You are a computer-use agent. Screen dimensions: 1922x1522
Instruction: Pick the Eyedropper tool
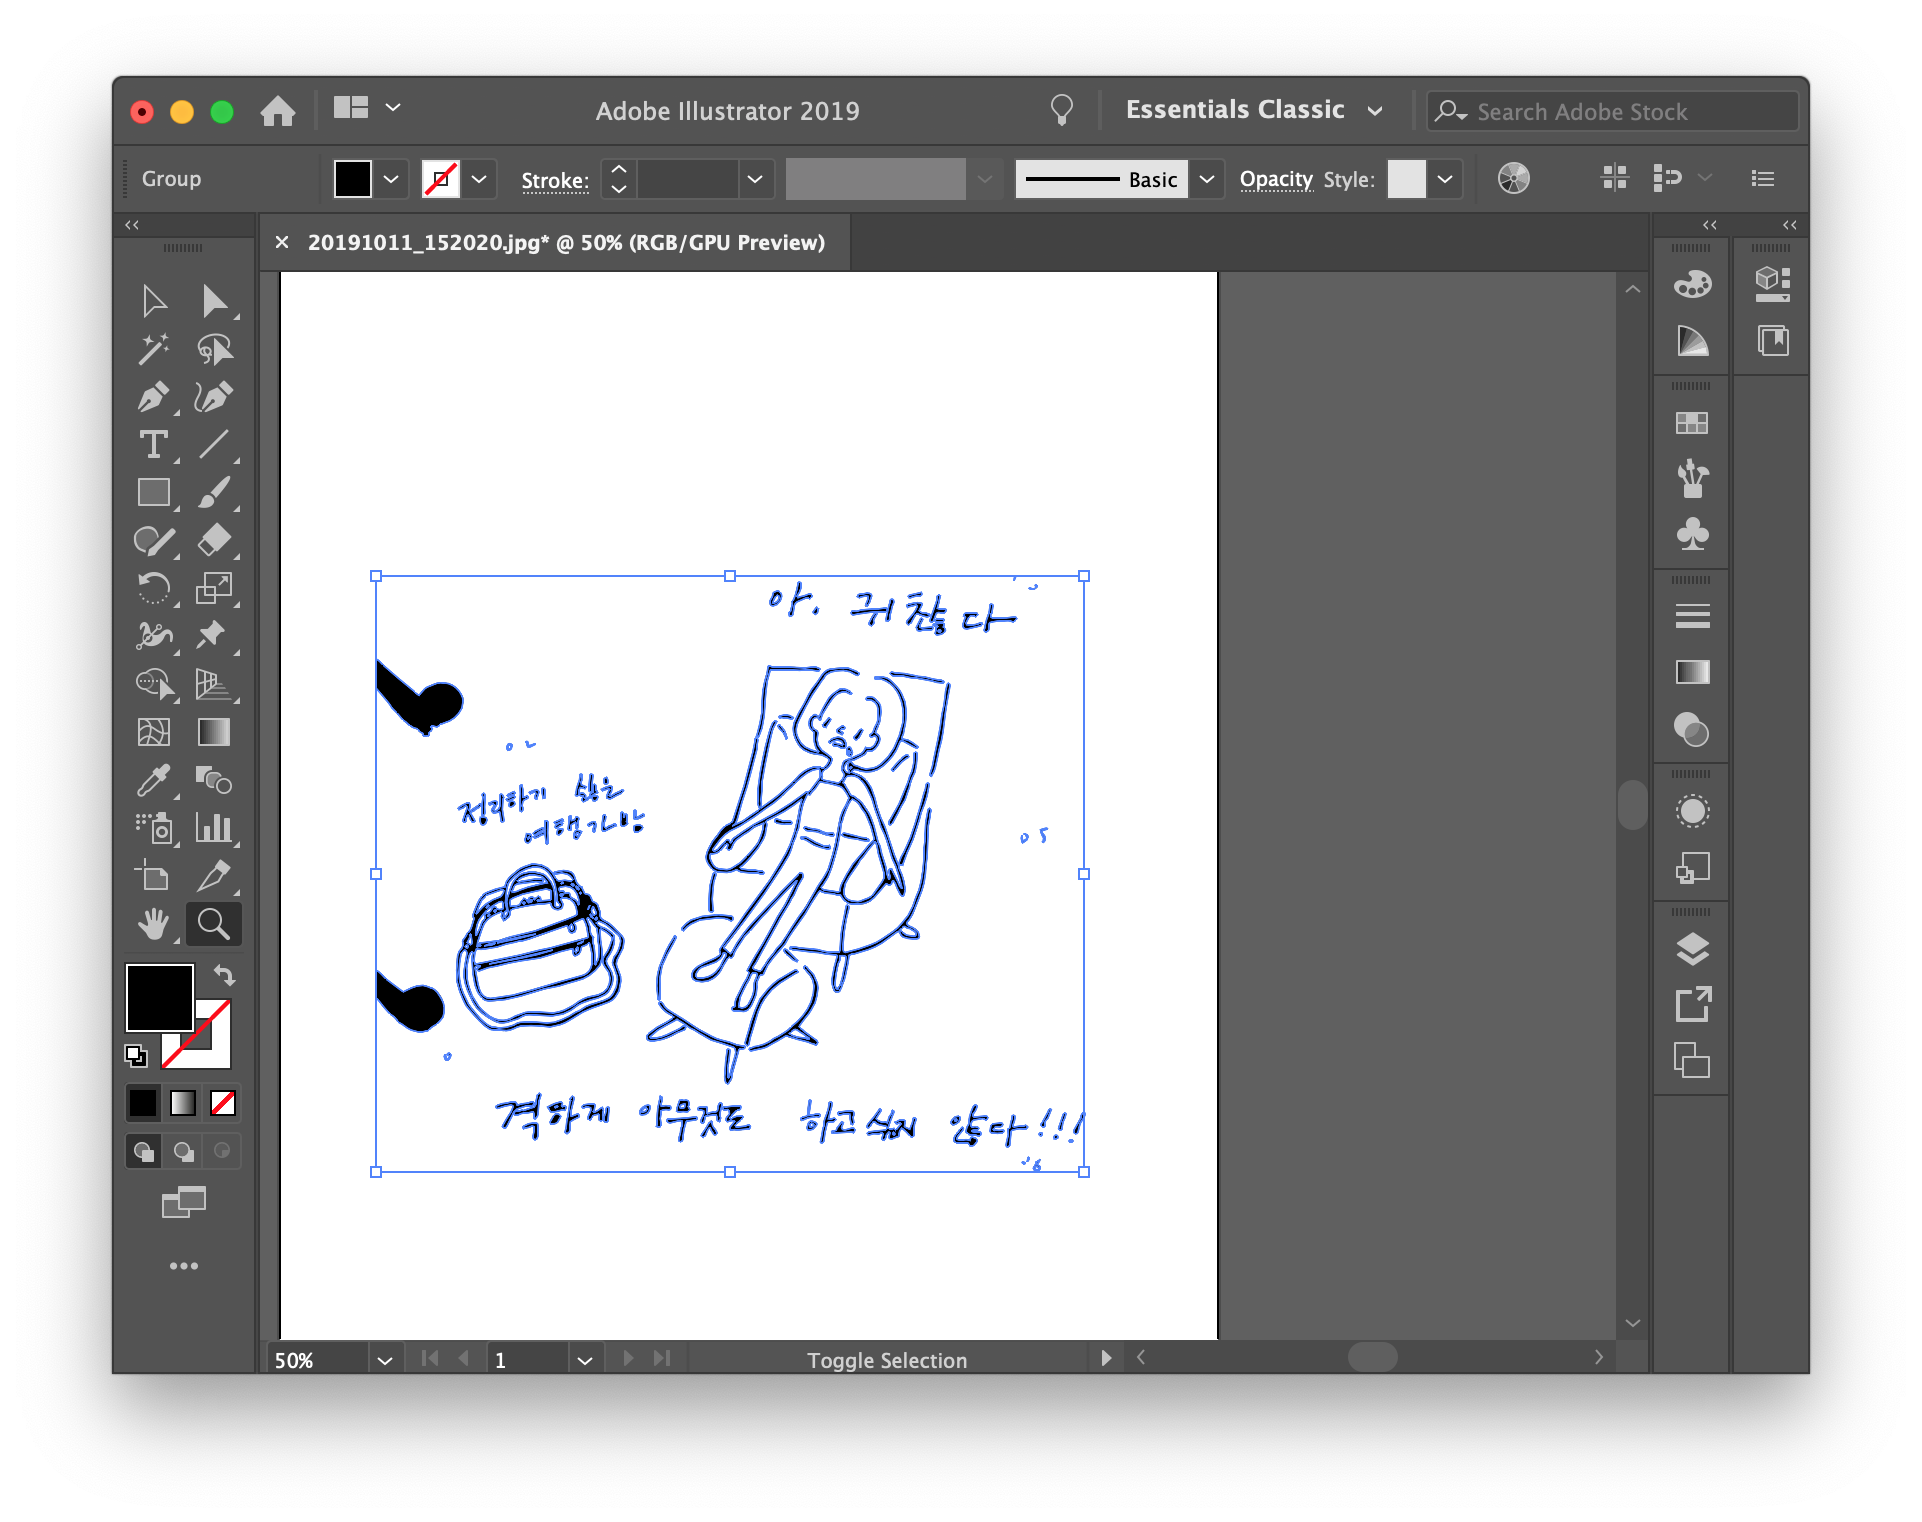pos(153,781)
